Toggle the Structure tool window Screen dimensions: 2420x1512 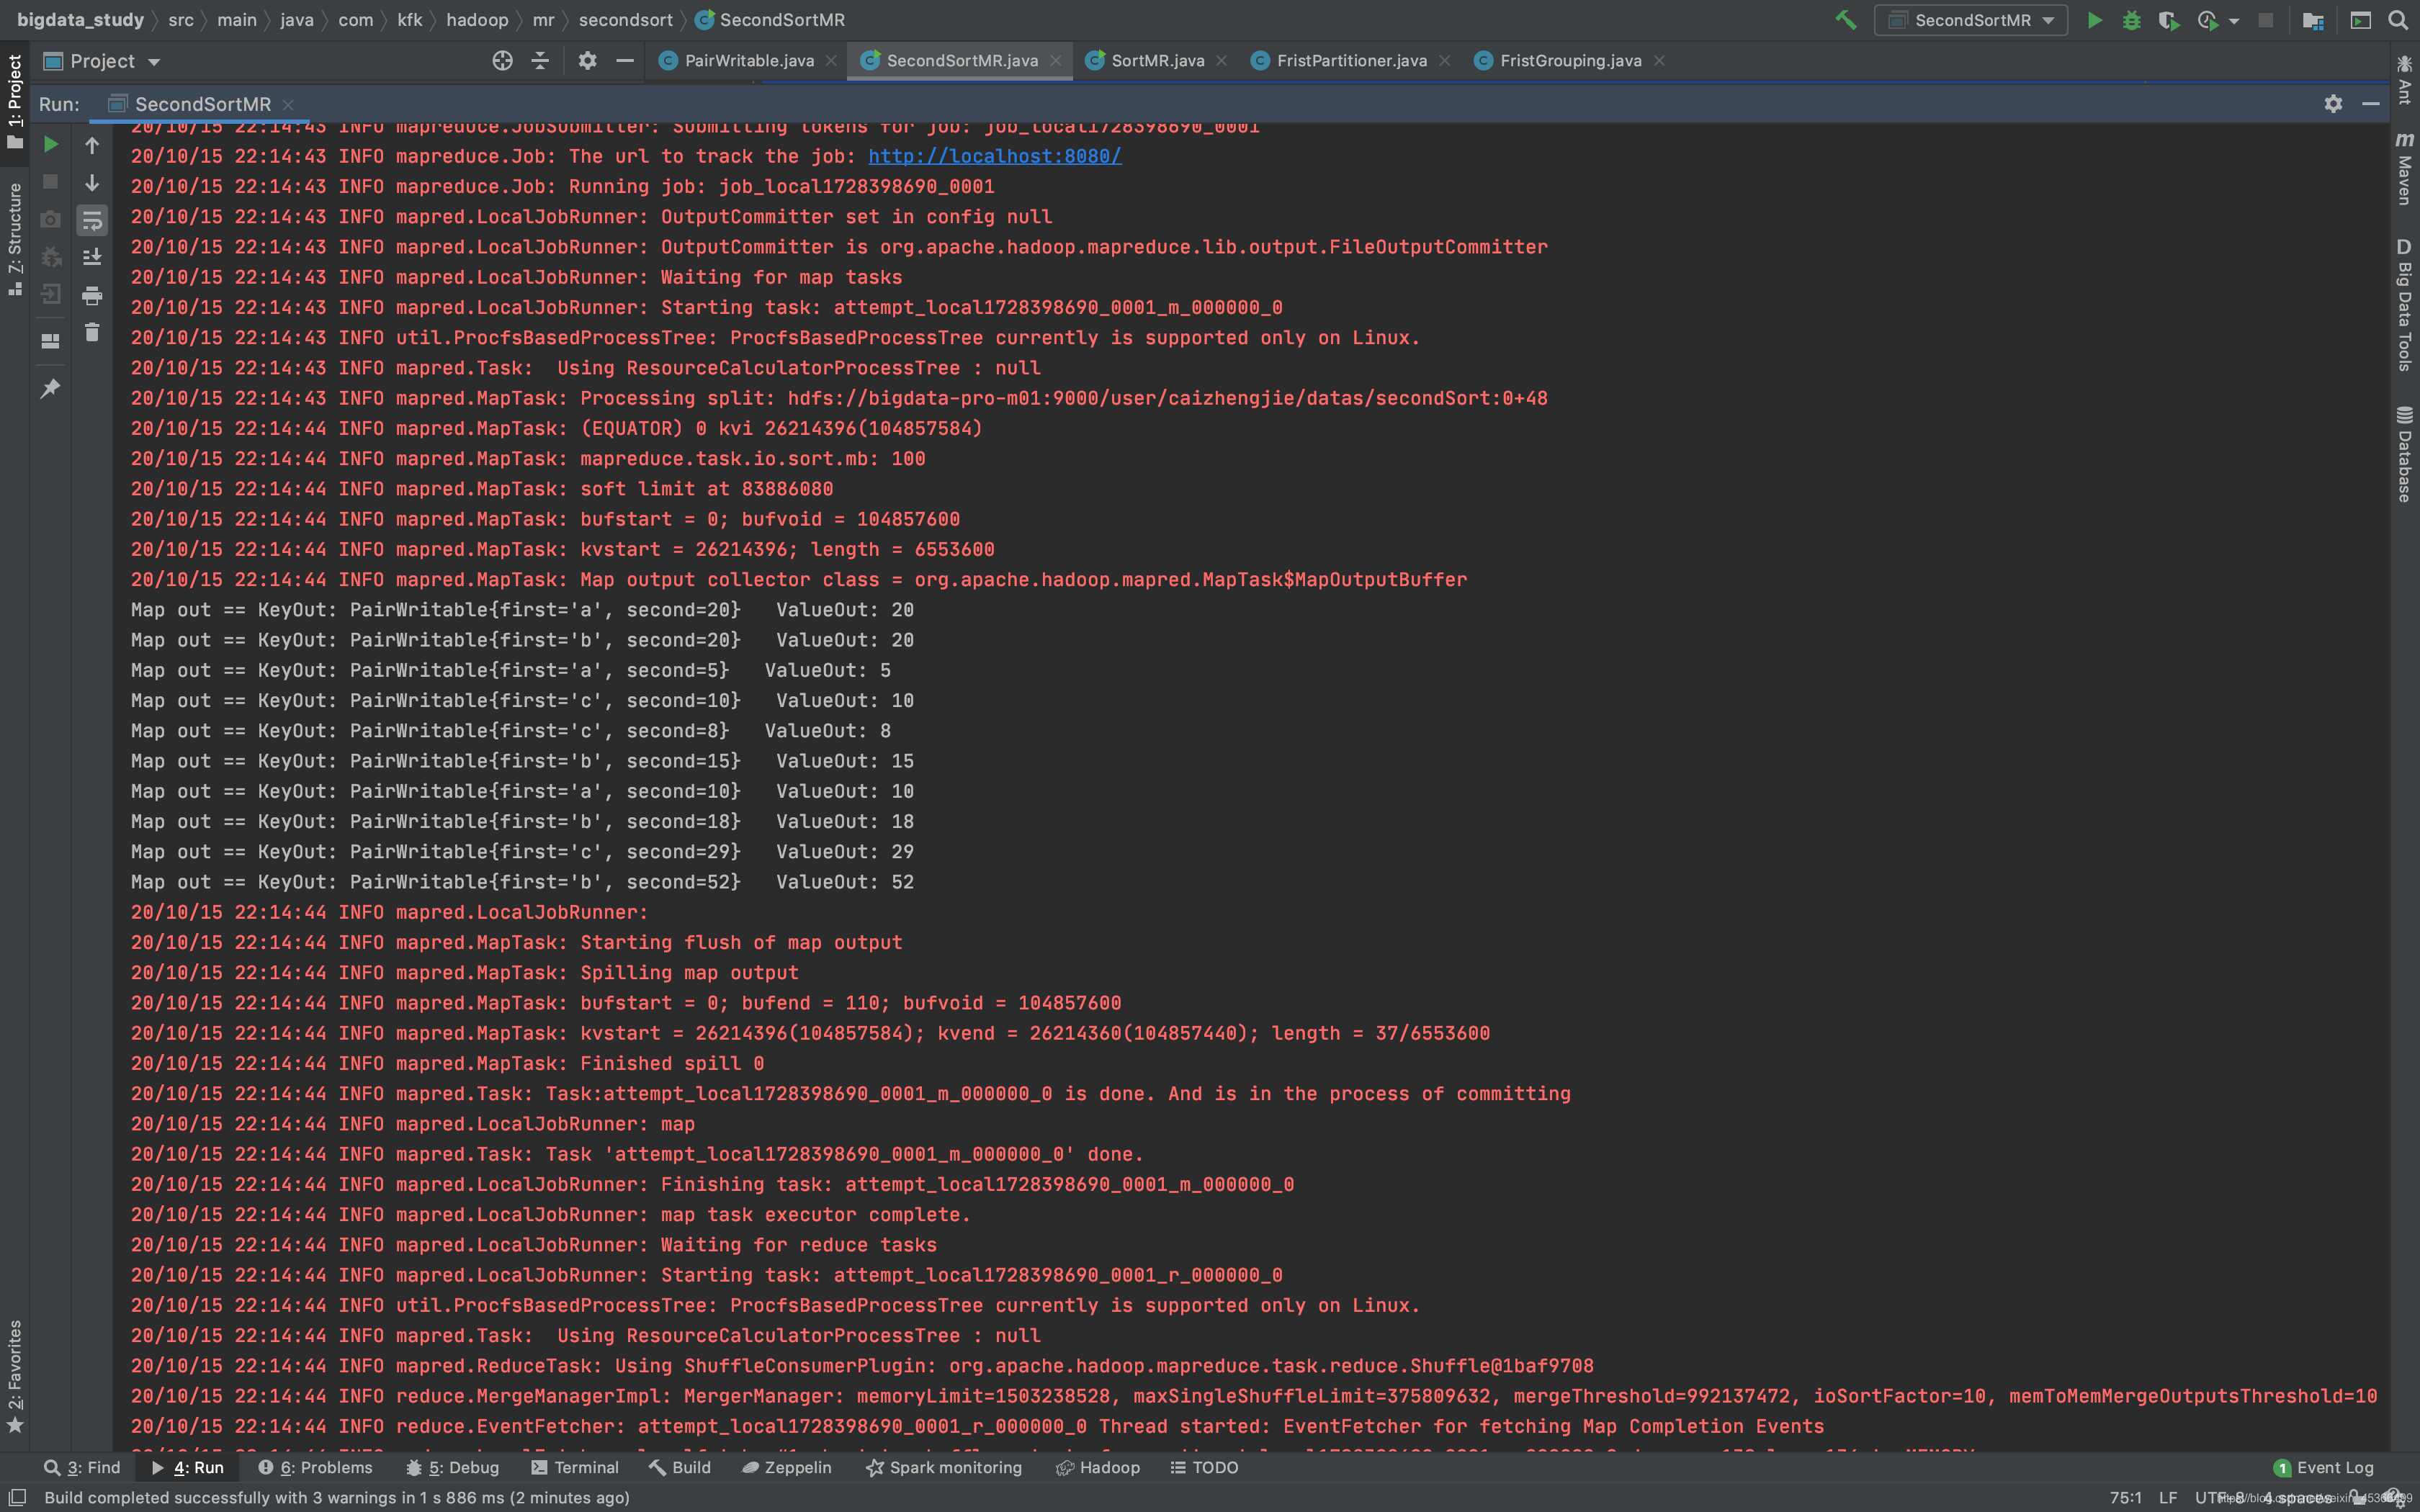tap(14, 238)
